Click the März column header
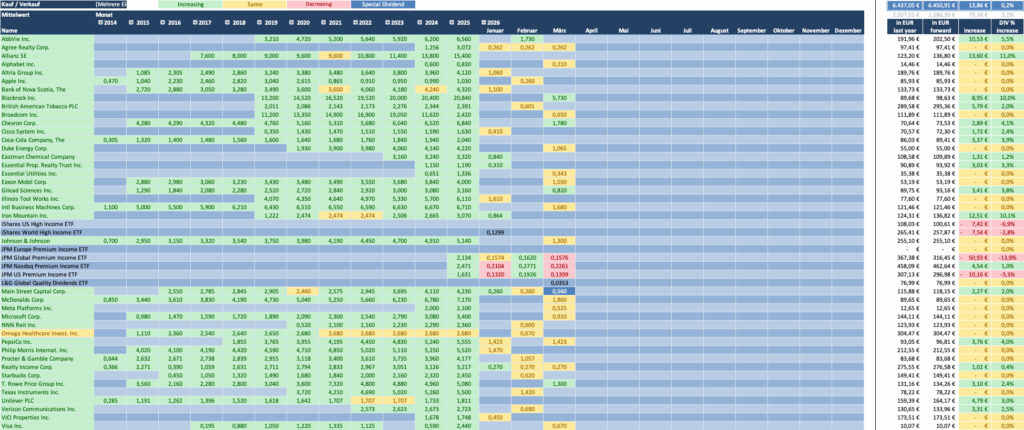 (x=558, y=31)
